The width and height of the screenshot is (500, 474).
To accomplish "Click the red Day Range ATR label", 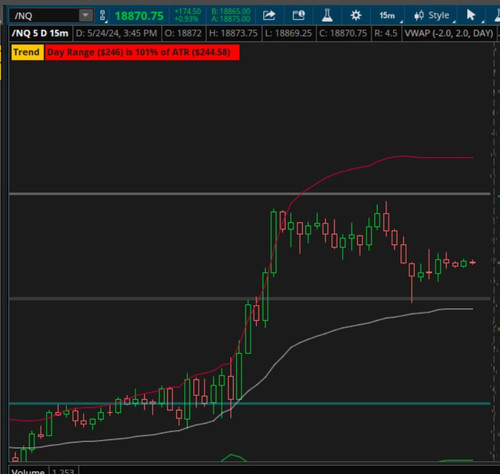I will point(142,52).
